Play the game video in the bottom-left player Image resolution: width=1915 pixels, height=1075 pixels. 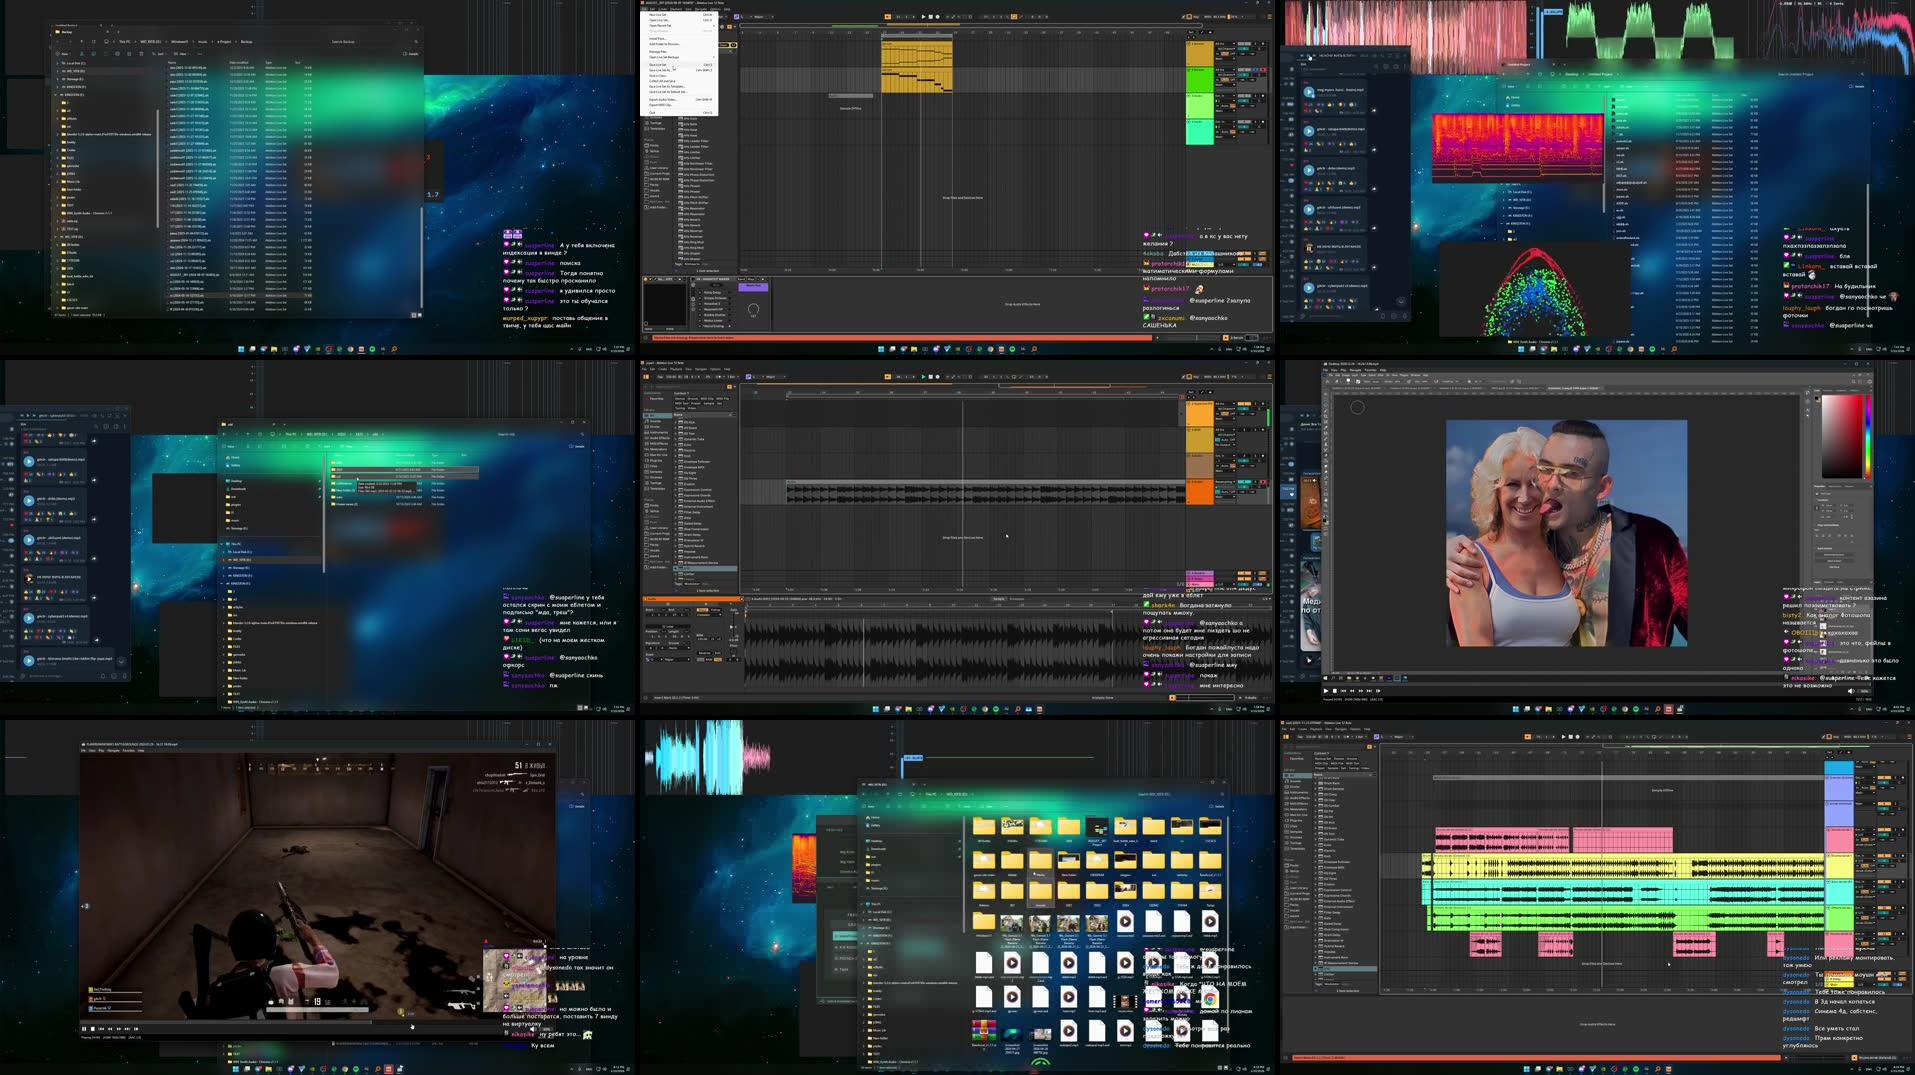pos(84,1029)
